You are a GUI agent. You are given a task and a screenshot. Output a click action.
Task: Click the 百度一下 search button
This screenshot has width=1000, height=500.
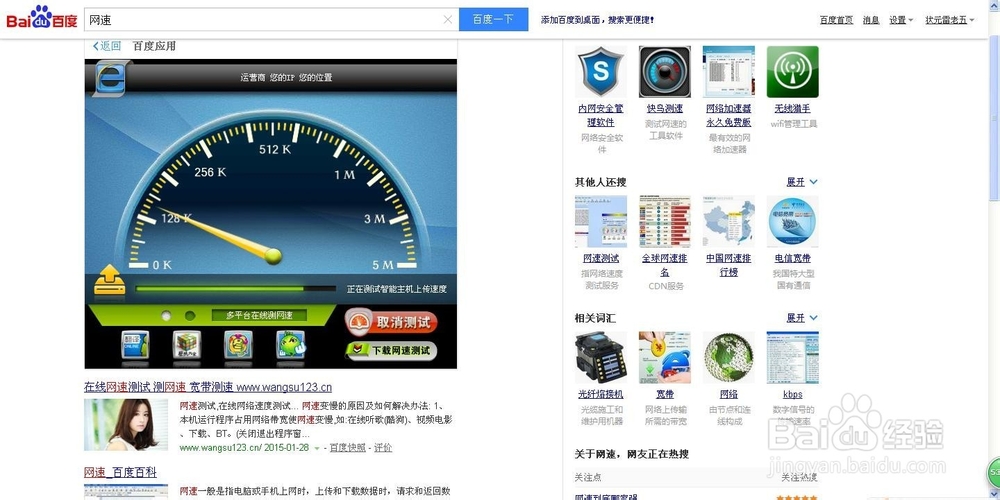493,20
